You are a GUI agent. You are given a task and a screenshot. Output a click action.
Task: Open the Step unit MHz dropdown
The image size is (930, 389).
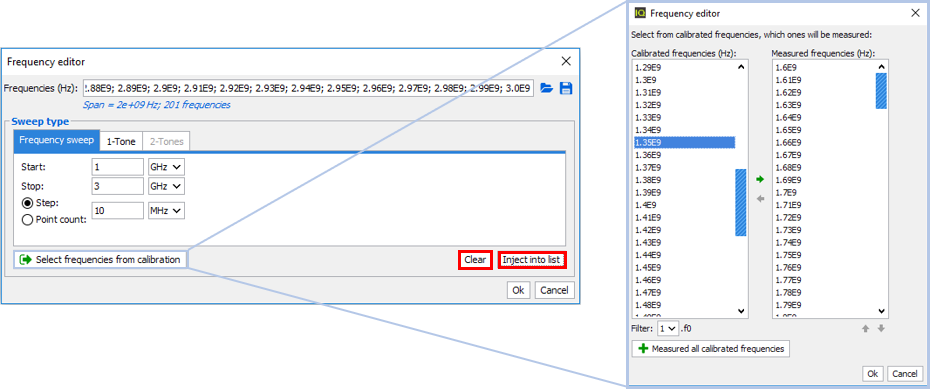pos(166,211)
